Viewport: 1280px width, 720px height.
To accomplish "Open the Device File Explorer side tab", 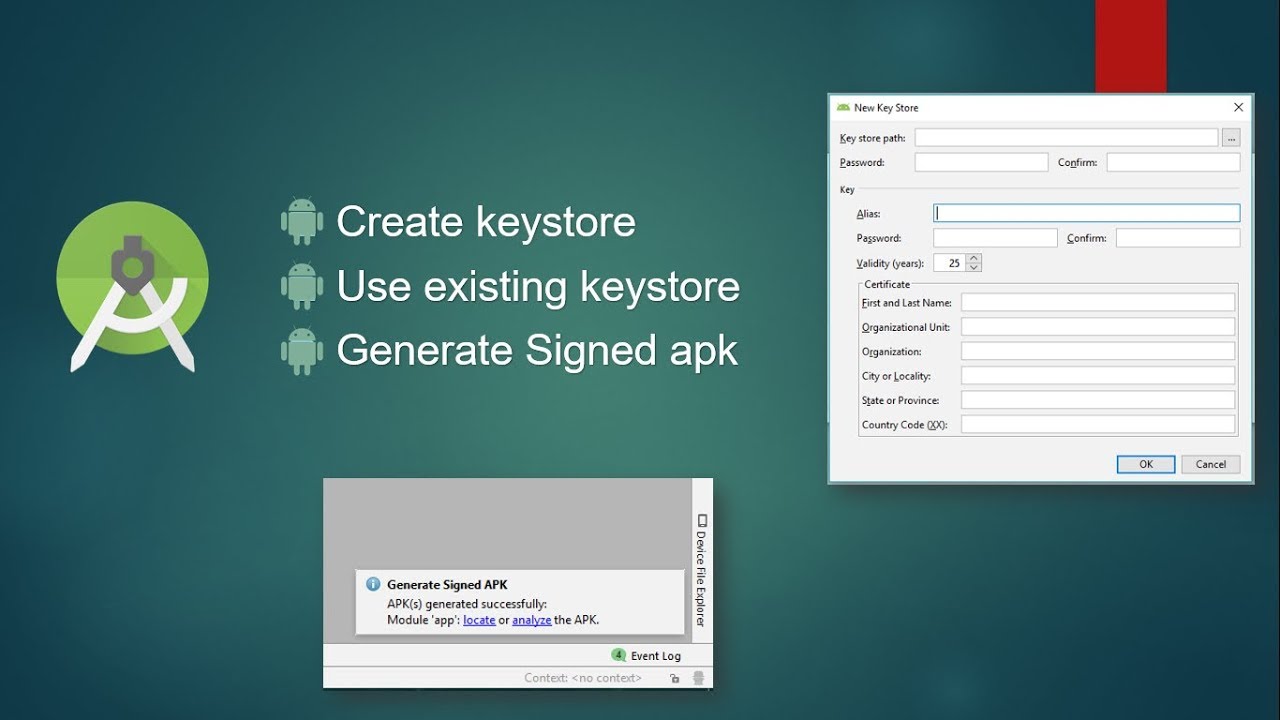I will coord(702,570).
